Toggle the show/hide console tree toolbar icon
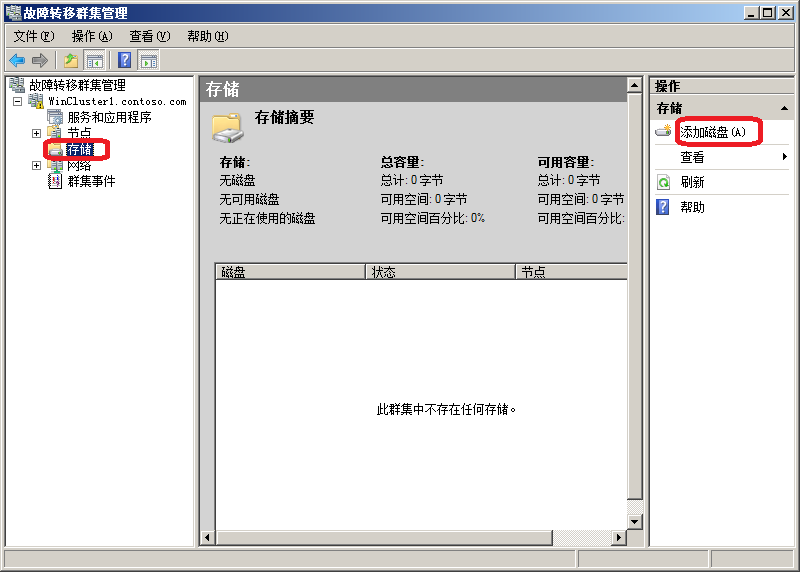 point(94,60)
